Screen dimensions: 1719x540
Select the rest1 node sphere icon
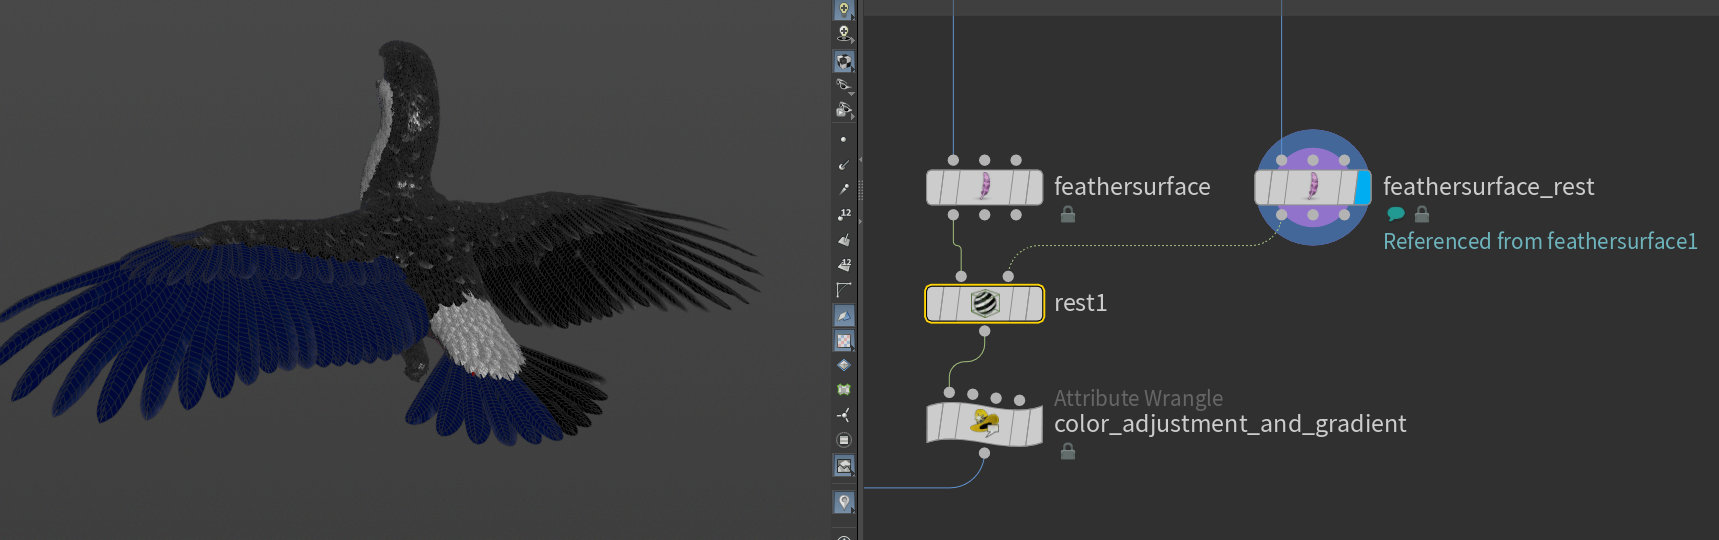pos(985,303)
